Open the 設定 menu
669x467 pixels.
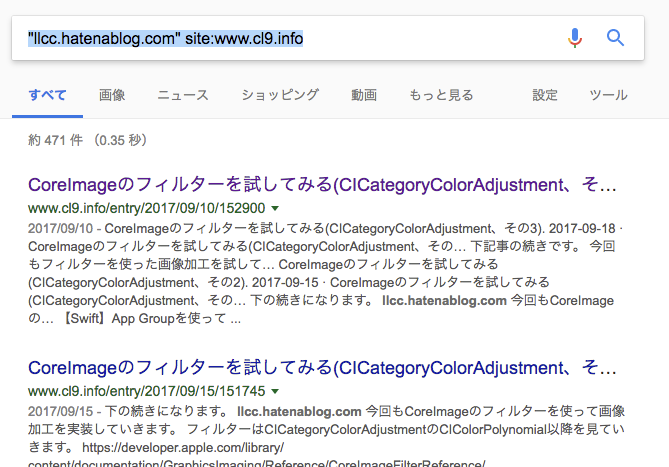click(x=545, y=95)
